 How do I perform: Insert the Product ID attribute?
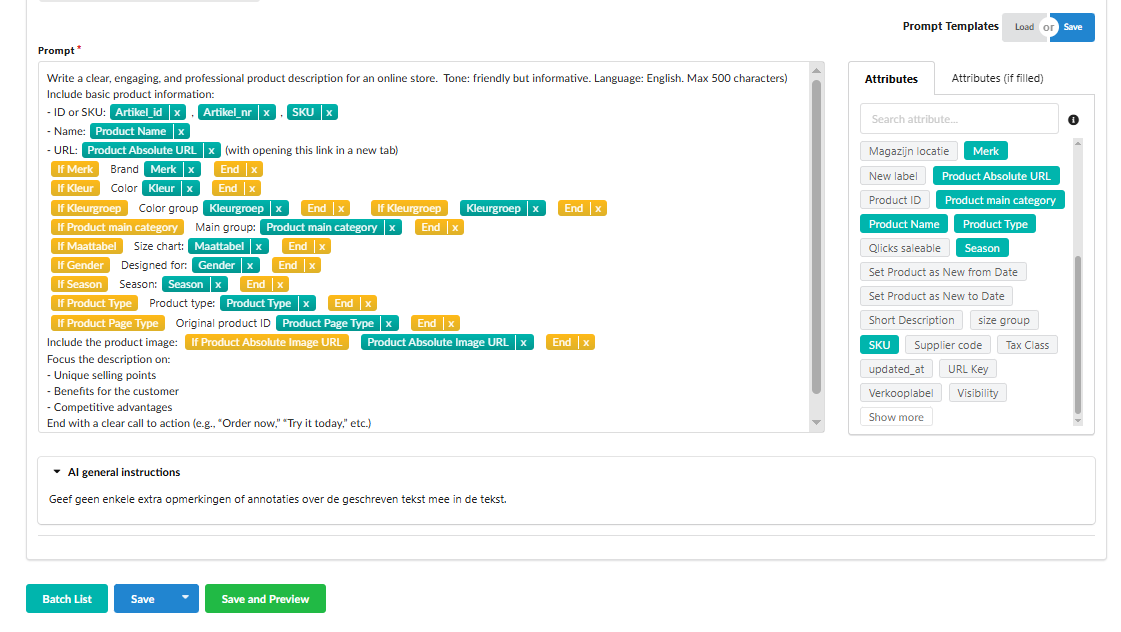[x=895, y=200]
